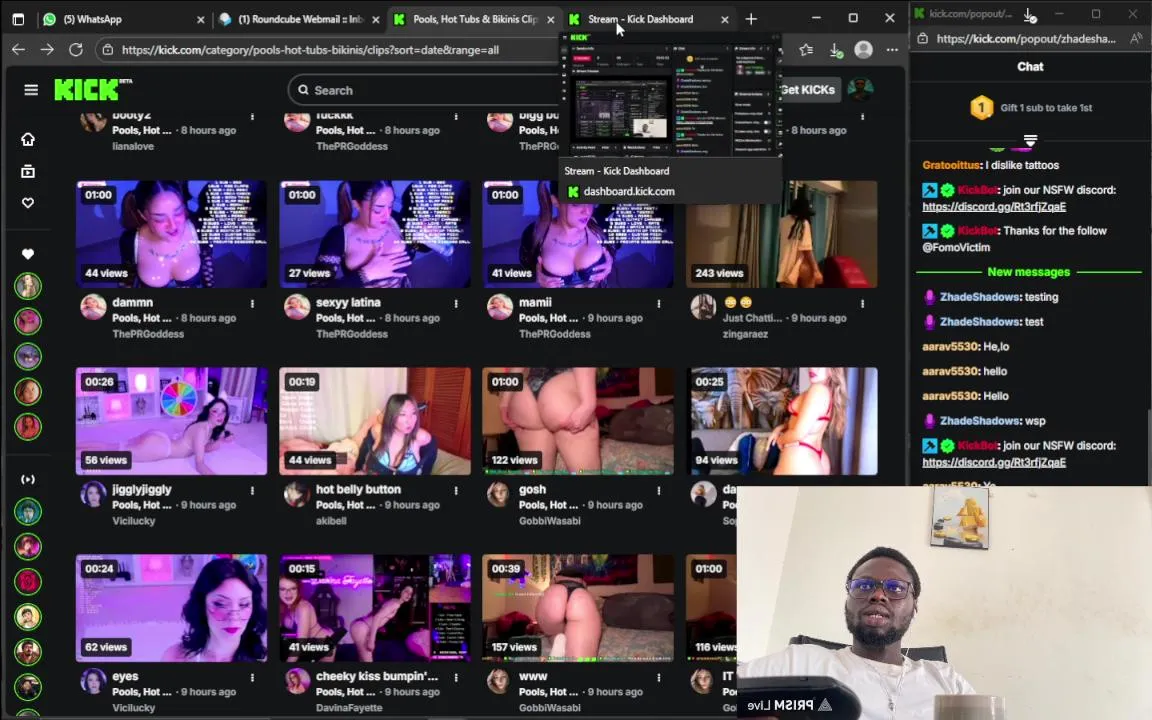Open channel 'zingaraez'

point(745,334)
